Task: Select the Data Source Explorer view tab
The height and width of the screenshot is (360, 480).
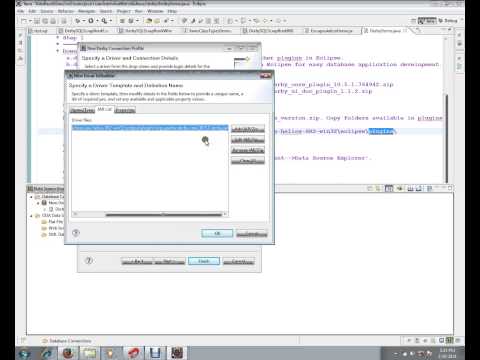Action: click(x=46, y=189)
